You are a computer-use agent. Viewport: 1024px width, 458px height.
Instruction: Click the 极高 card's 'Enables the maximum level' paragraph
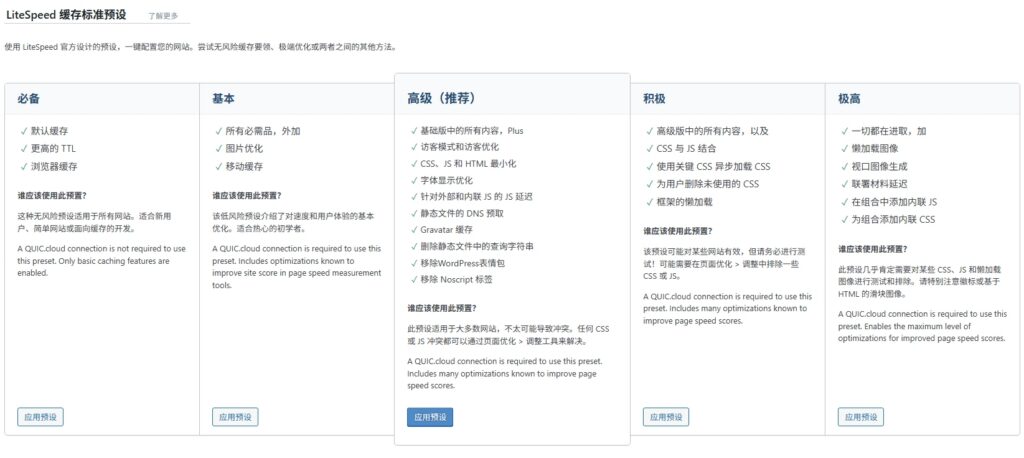click(x=922, y=326)
